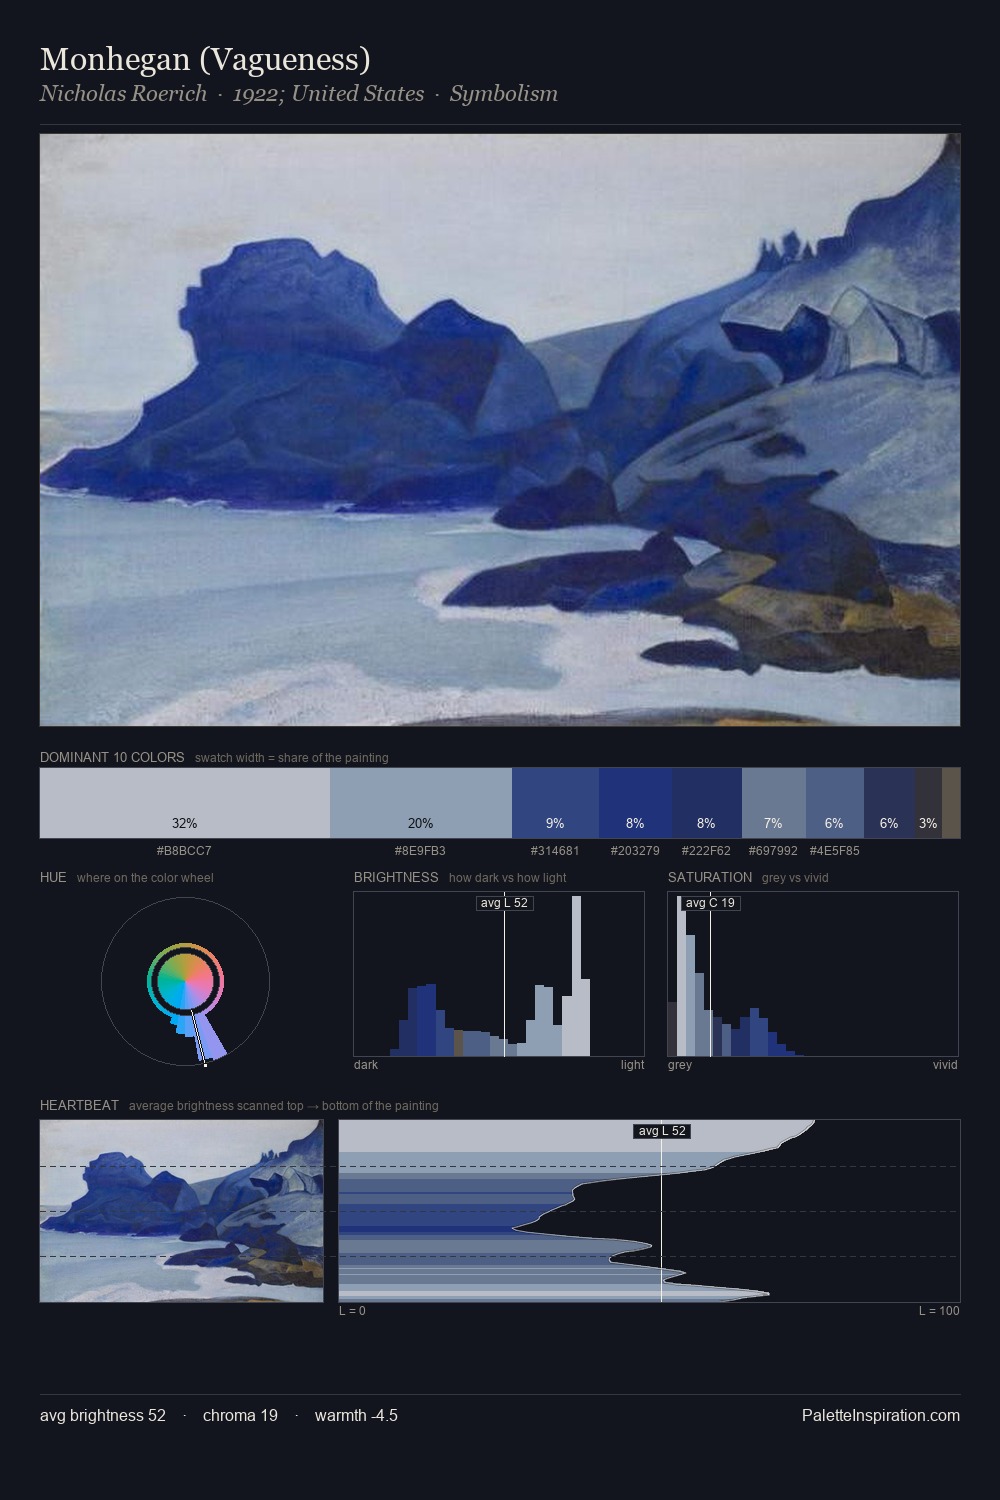Image resolution: width=1000 pixels, height=1500 pixels.
Task: Click the 'warmth -4.5' footer text
Action: (356, 1415)
